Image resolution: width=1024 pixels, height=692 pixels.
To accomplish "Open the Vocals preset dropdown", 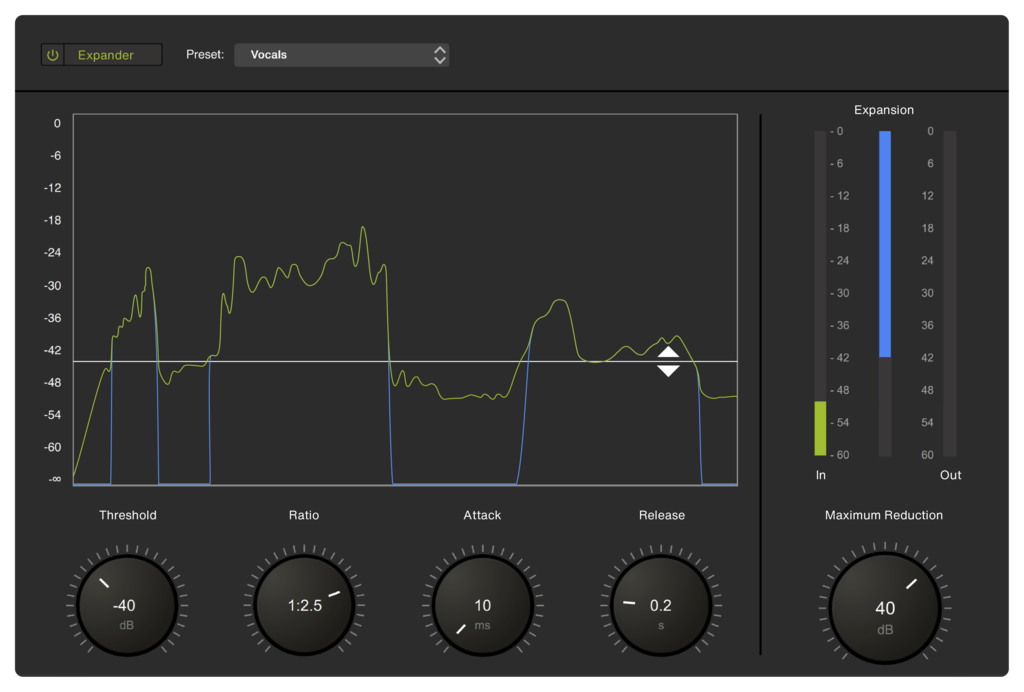I will pos(342,55).
